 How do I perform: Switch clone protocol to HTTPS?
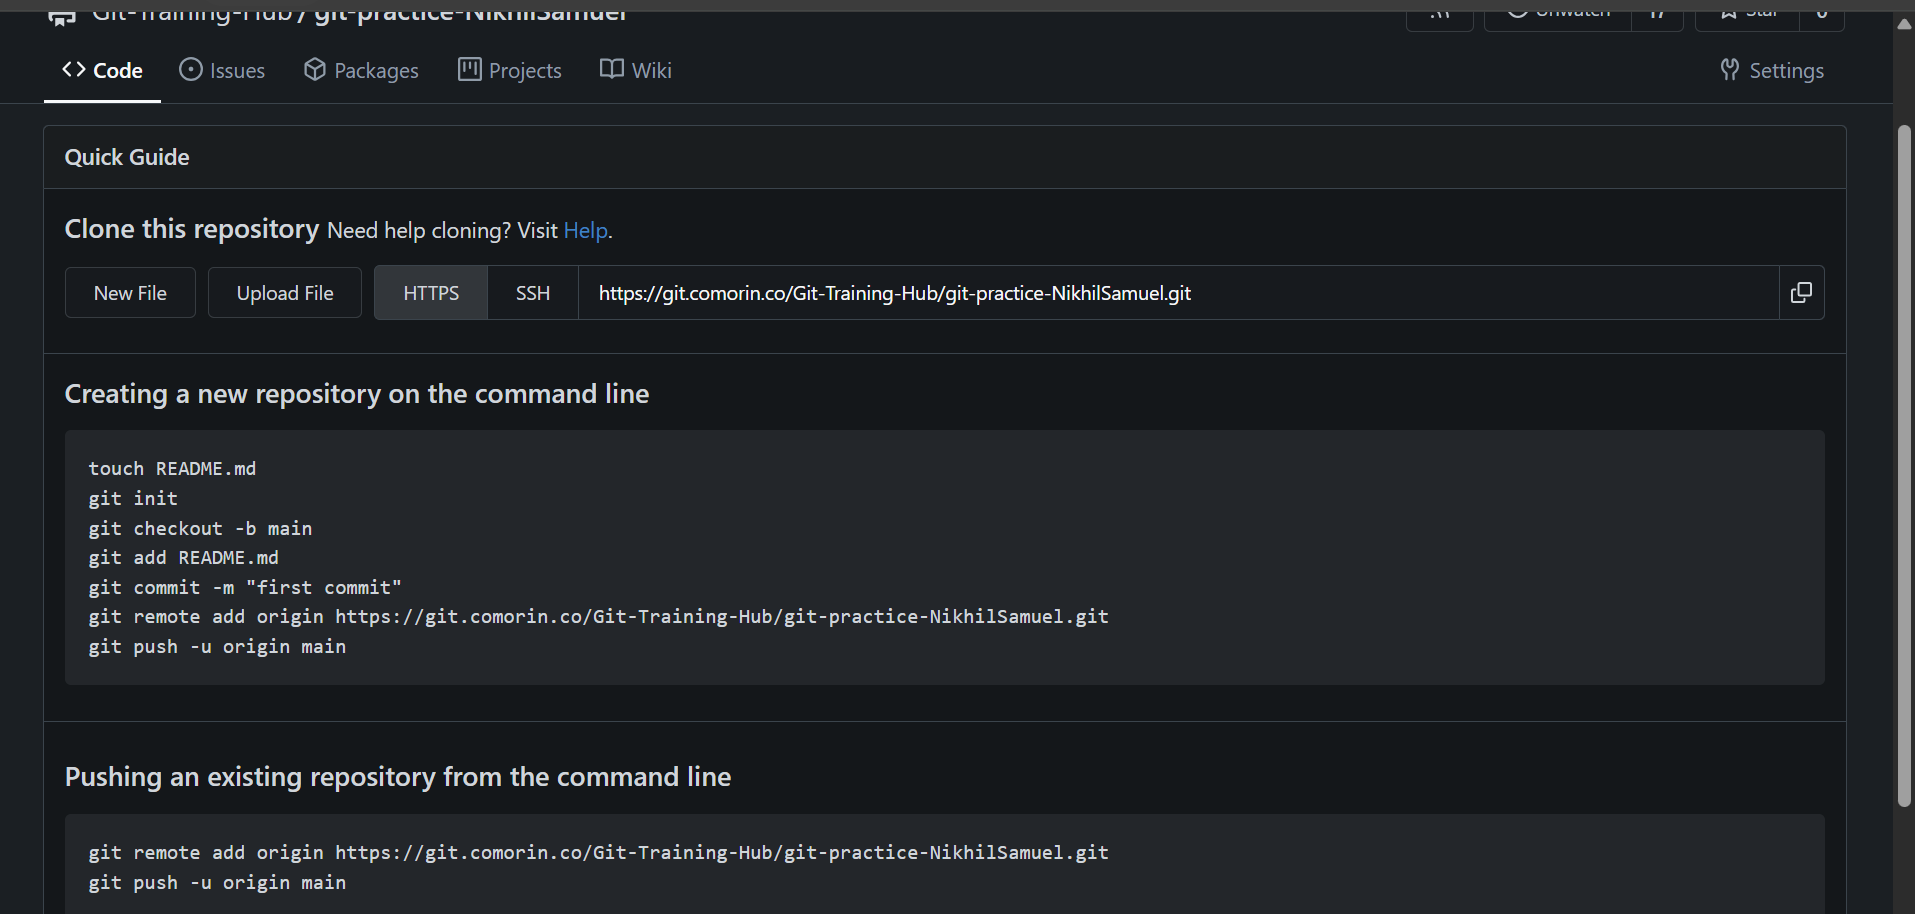431,293
